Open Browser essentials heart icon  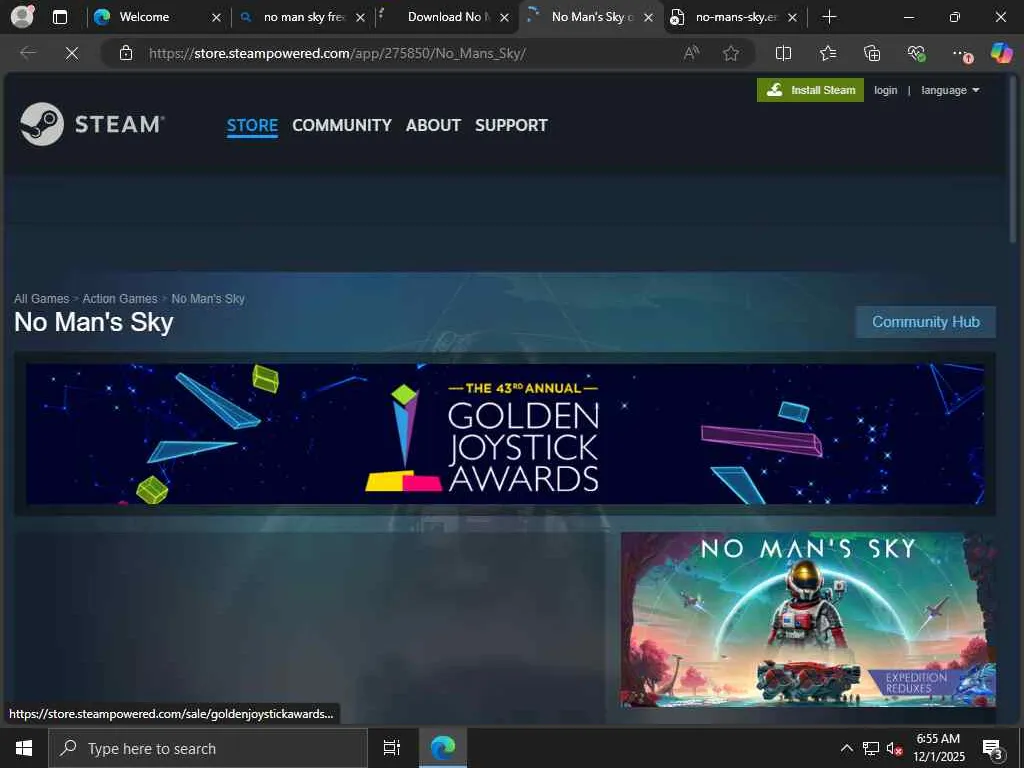click(916, 53)
